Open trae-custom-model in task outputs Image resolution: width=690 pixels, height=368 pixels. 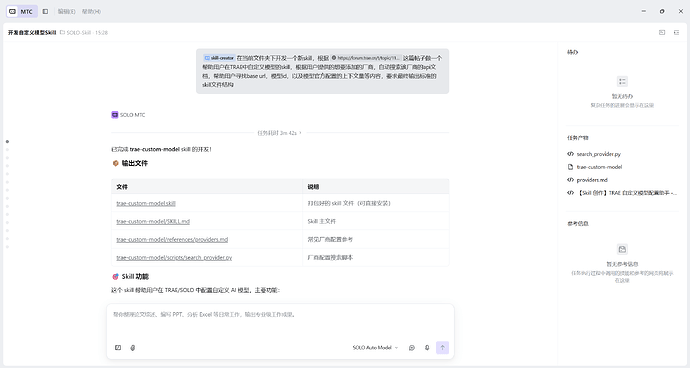pyautogui.click(x=599, y=167)
